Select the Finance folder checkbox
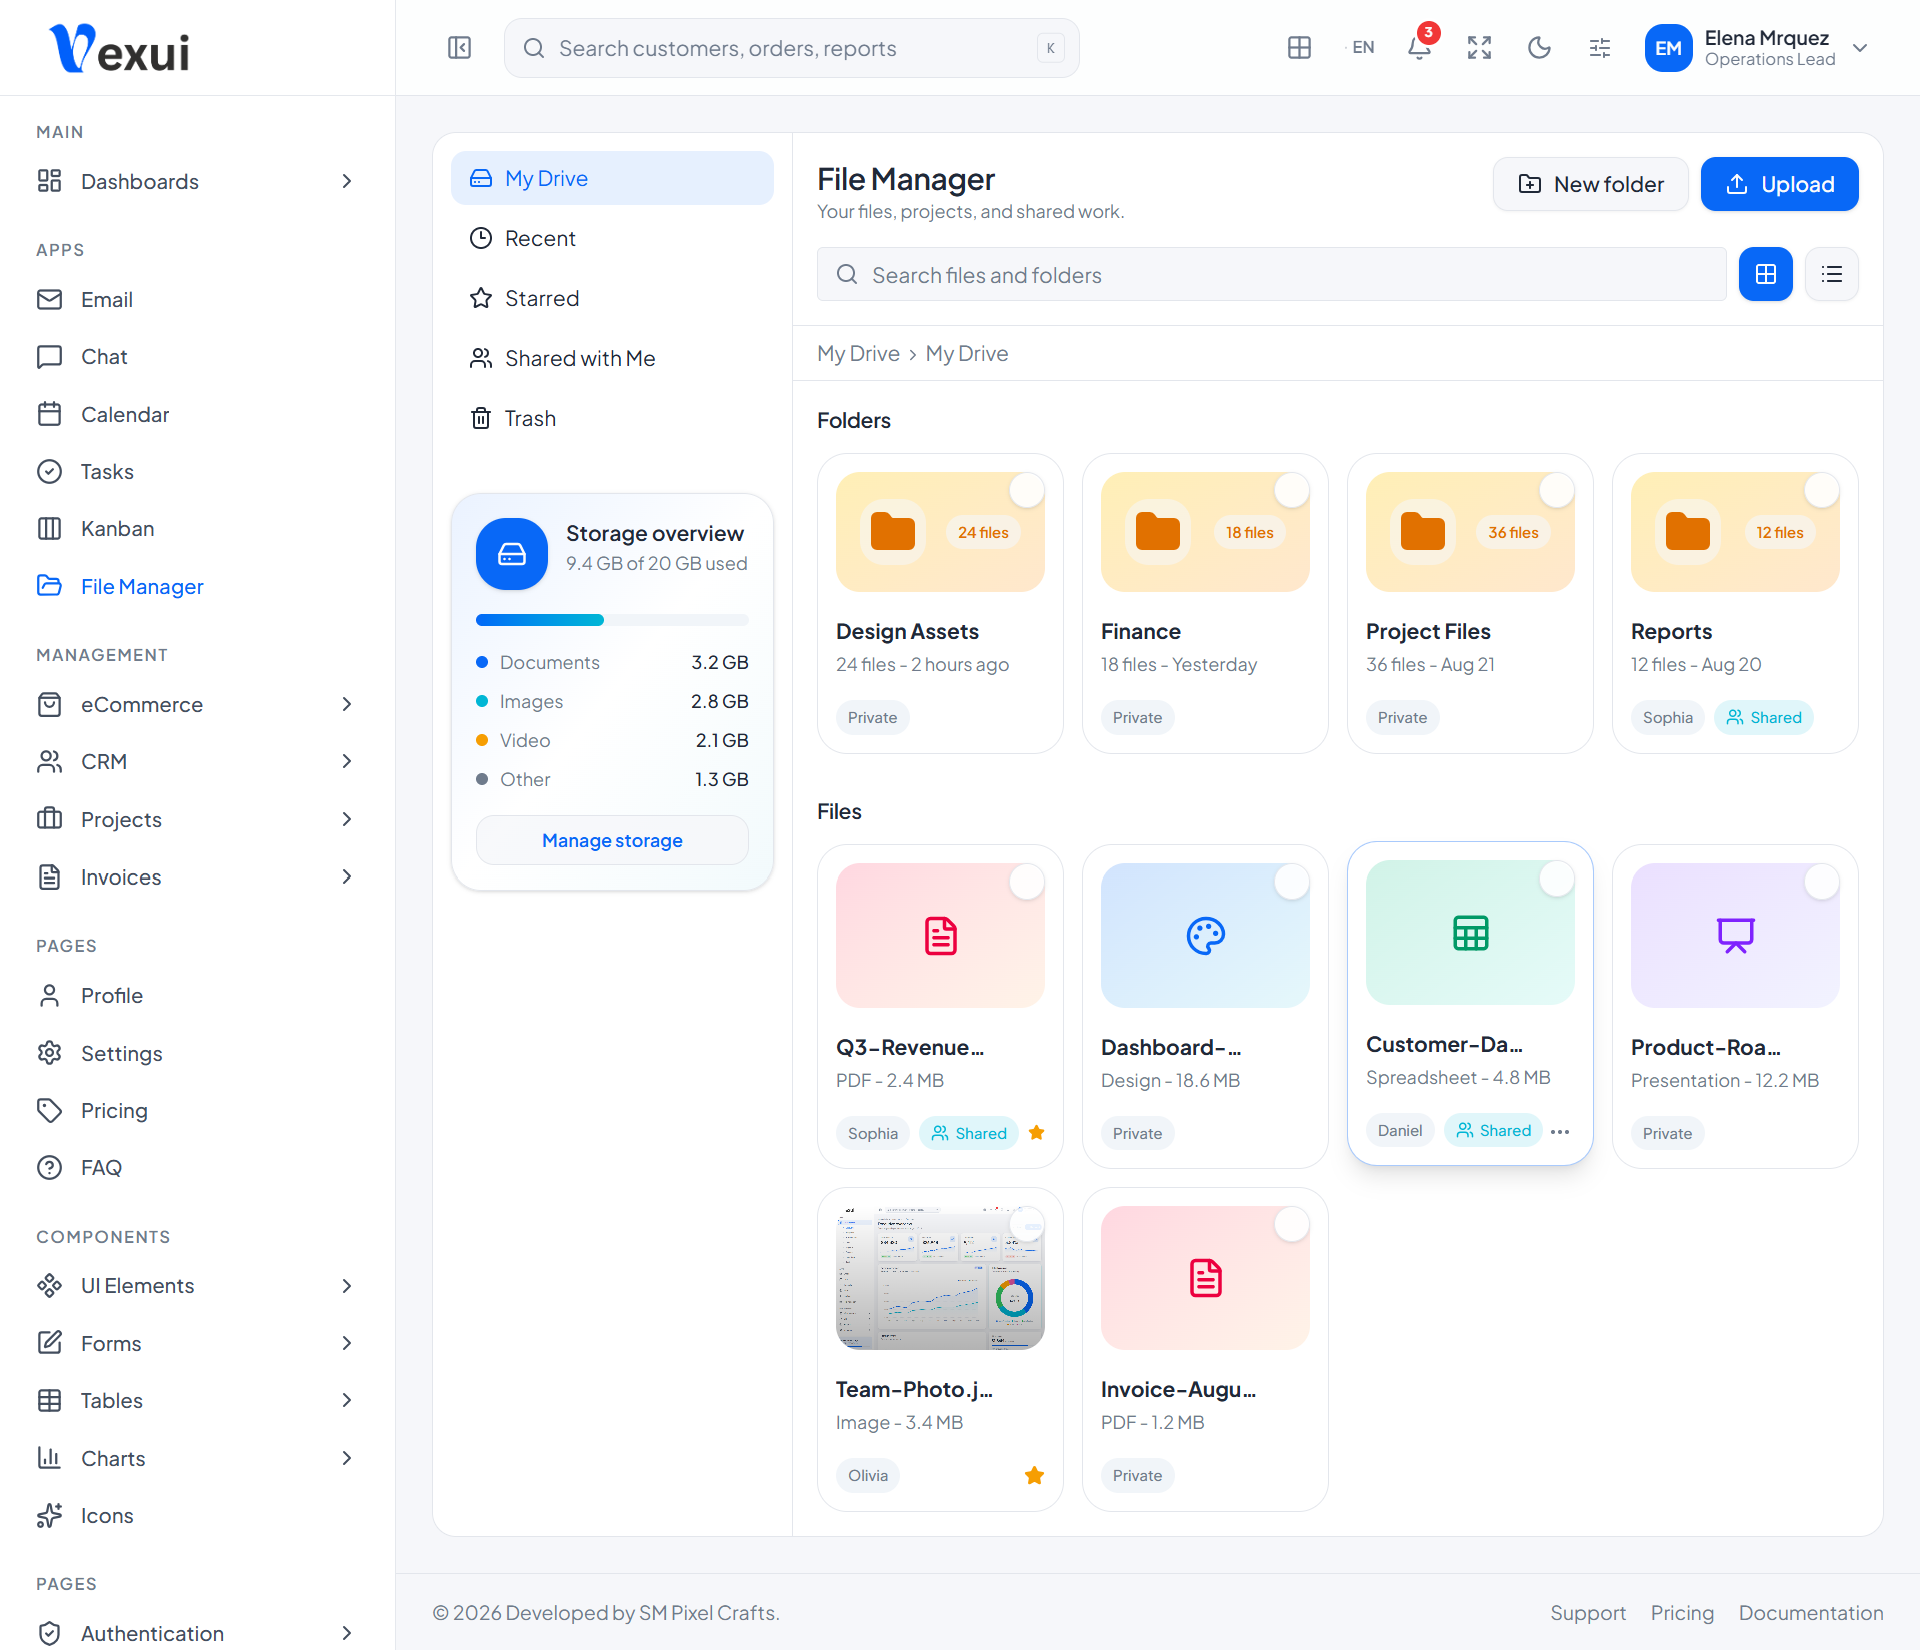Viewport: 1920px width, 1650px height. tap(1291, 490)
